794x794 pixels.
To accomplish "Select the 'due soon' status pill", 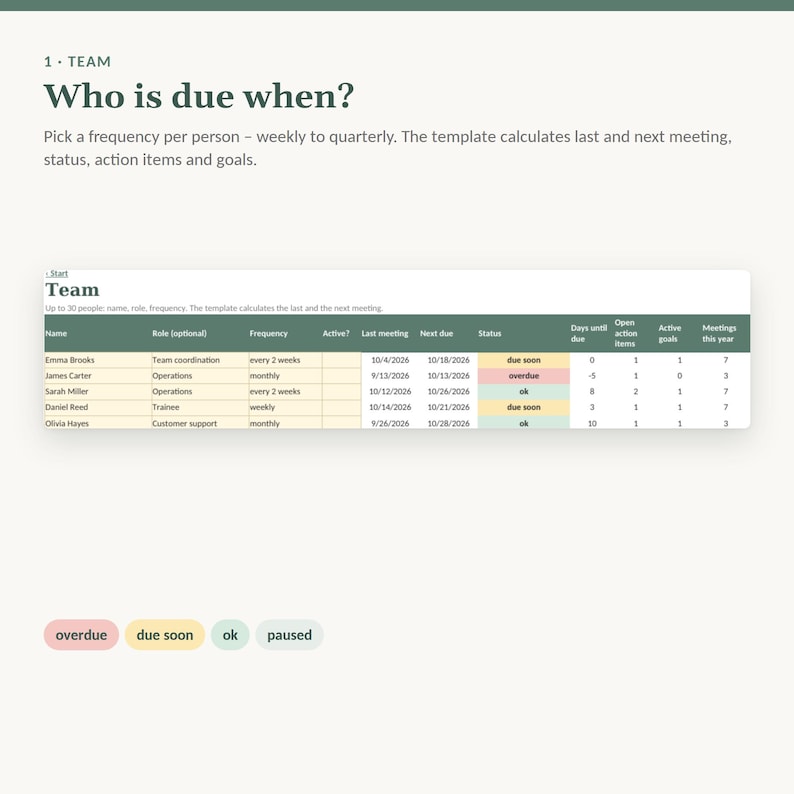I will pos(165,634).
